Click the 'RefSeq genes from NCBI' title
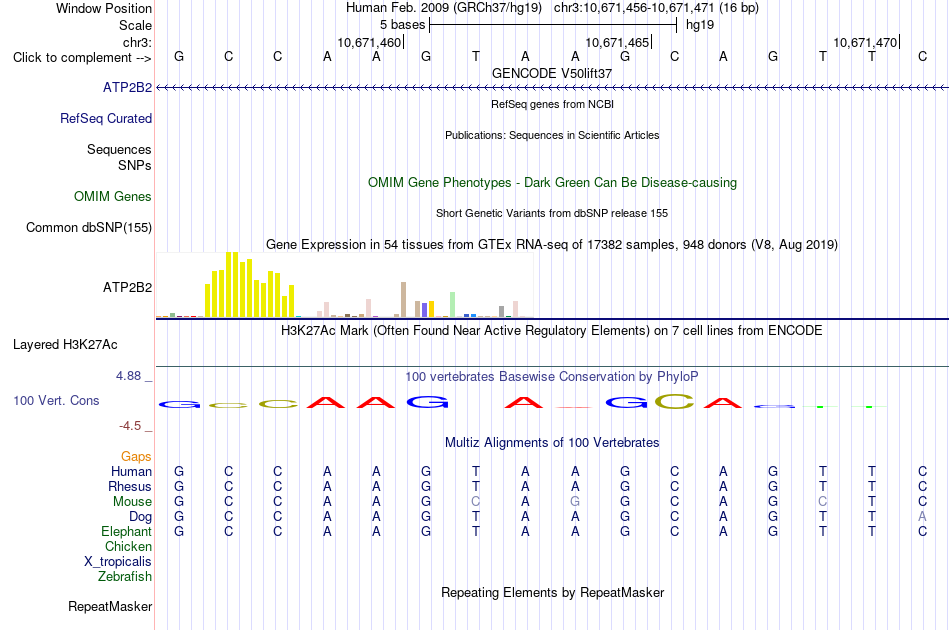The height and width of the screenshot is (630, 950). click(552, 104)
